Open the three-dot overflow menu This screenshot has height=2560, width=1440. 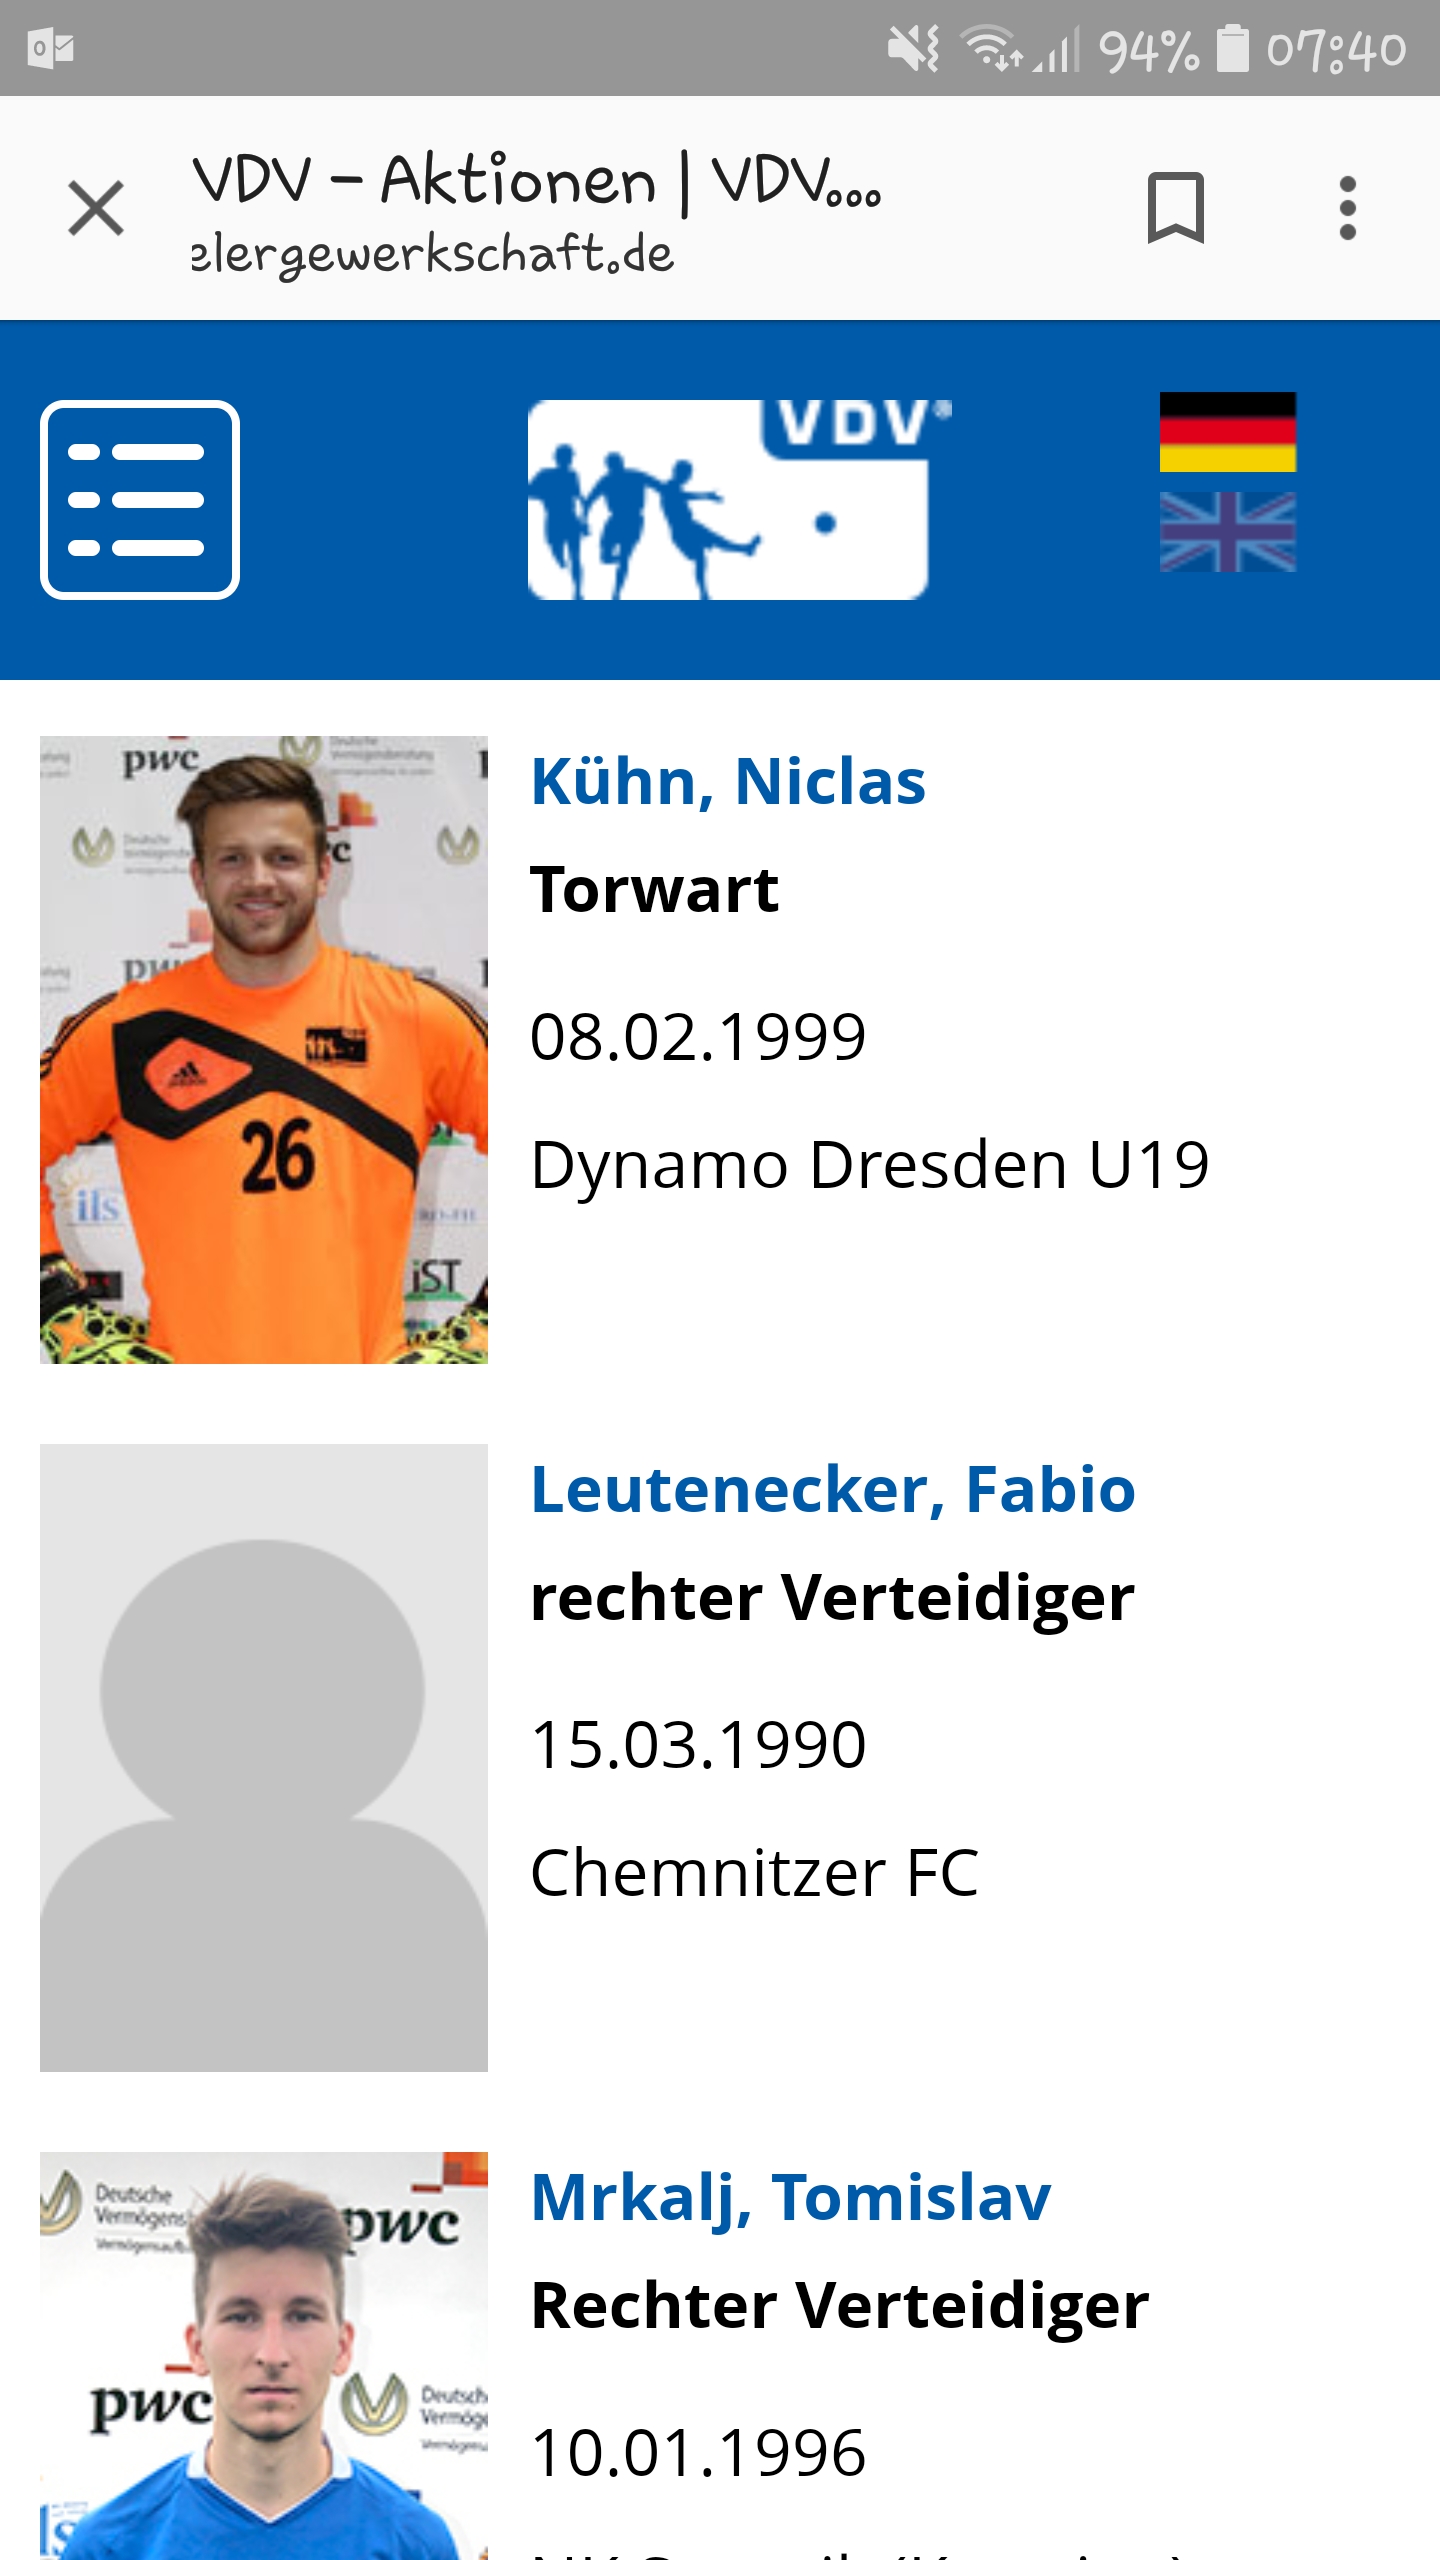[1347, 208]
